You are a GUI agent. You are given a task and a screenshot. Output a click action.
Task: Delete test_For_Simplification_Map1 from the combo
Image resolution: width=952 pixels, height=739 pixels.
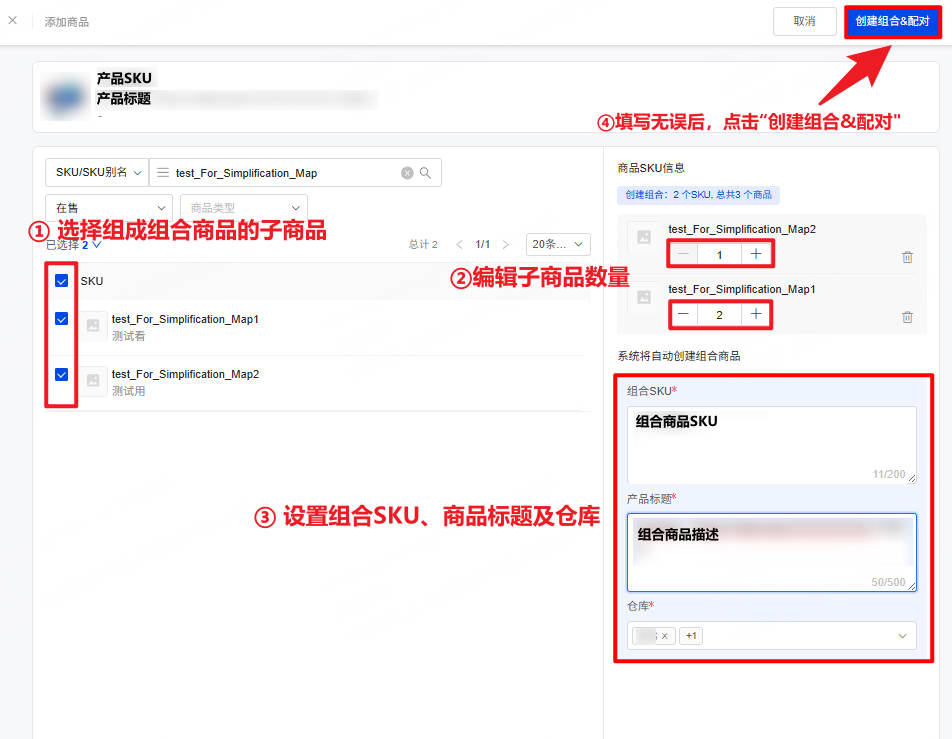[907, 317]
